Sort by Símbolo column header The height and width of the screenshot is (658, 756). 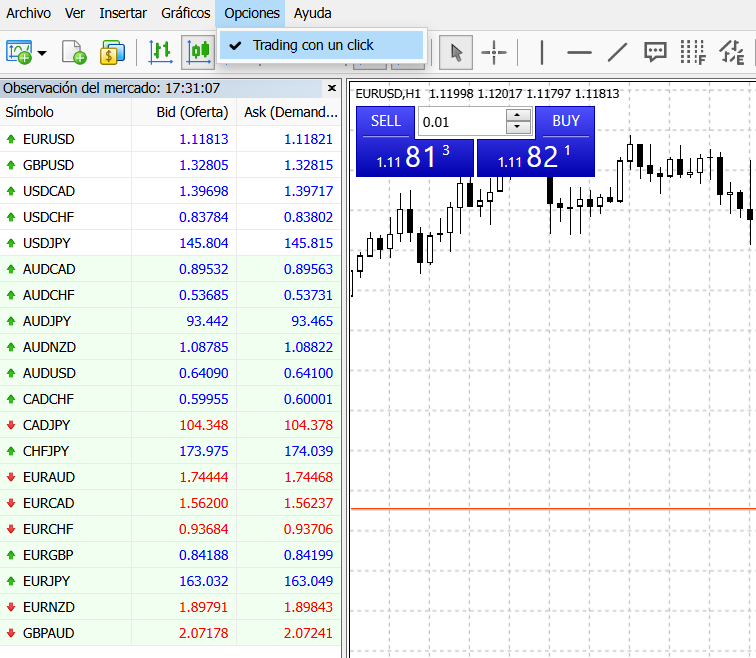(66, 112)
